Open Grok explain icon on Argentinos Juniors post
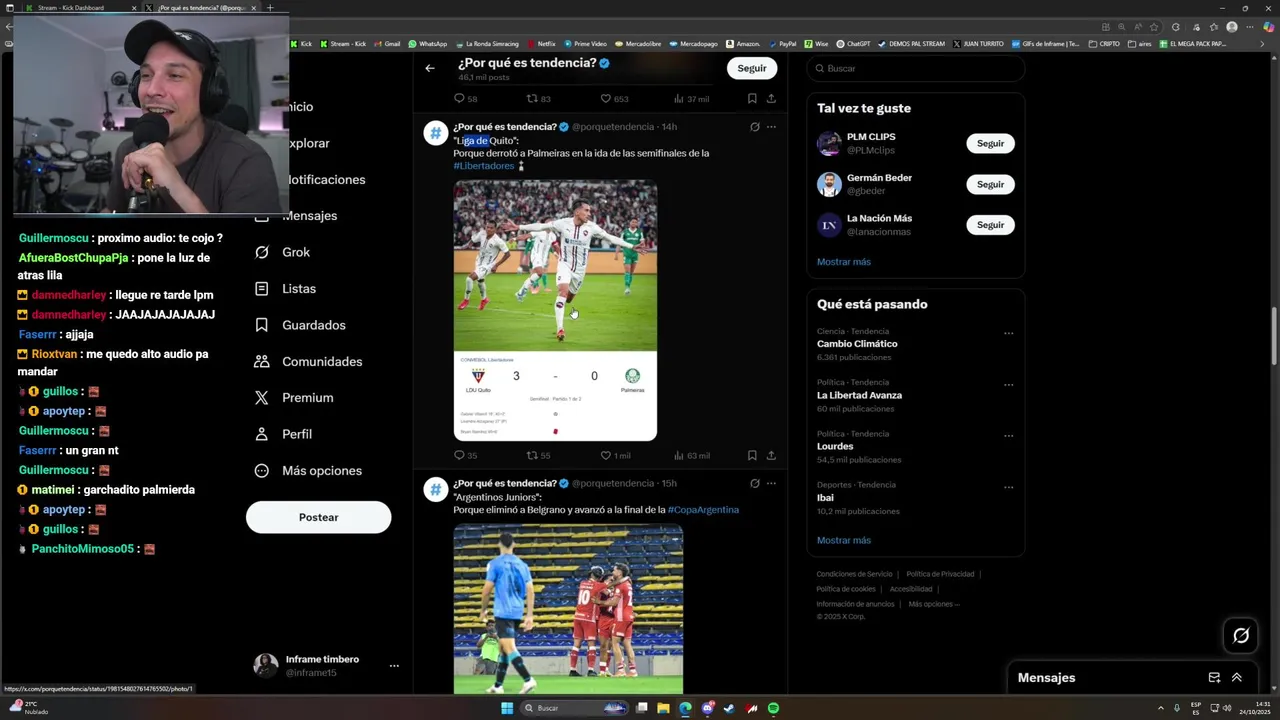The image size is (1280, 720). (755, 483)
